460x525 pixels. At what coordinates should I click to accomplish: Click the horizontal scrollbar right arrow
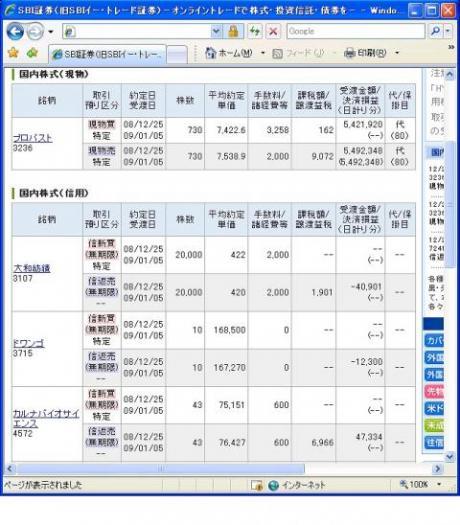pos(437,468)
